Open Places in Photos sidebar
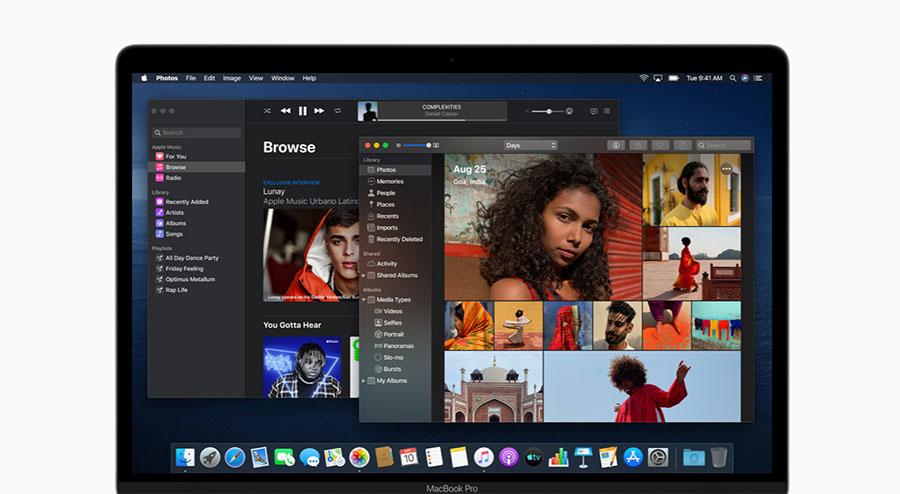900x494 pixels. (x=395, y=204)
